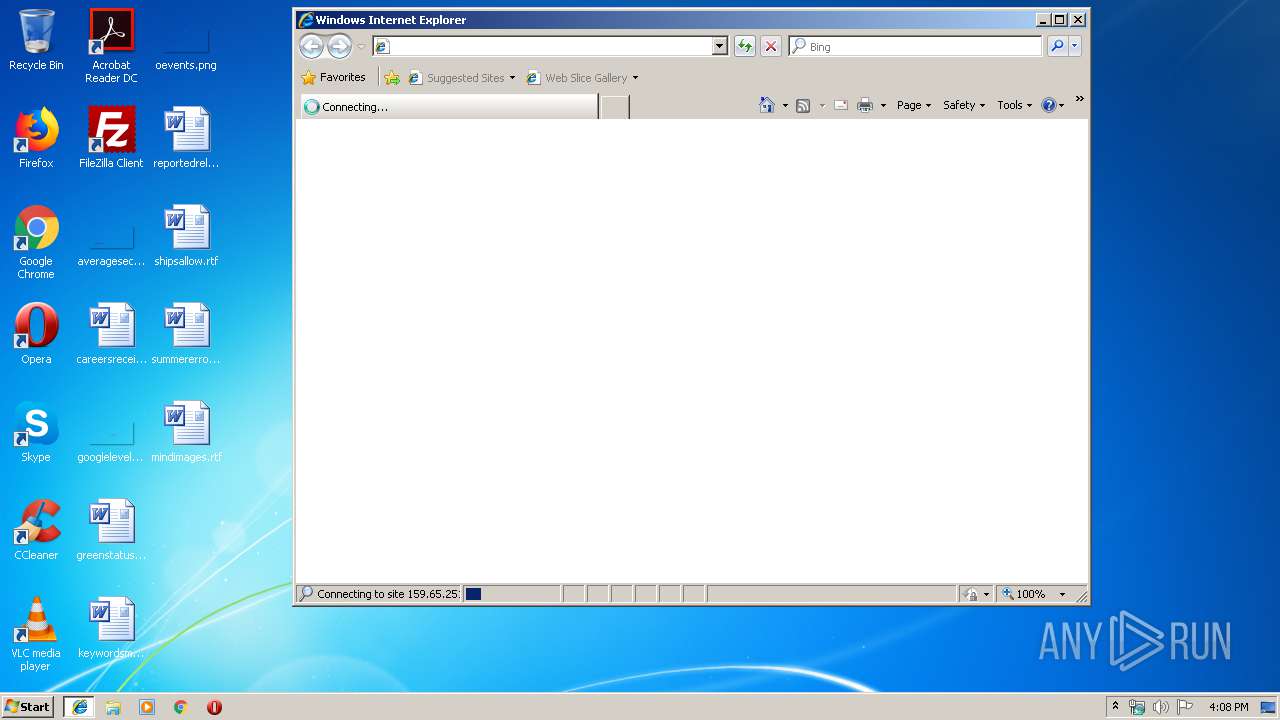Select the Connecting... tab
This screenshot has width=1280, height=720.
click(x=448, y=106)
